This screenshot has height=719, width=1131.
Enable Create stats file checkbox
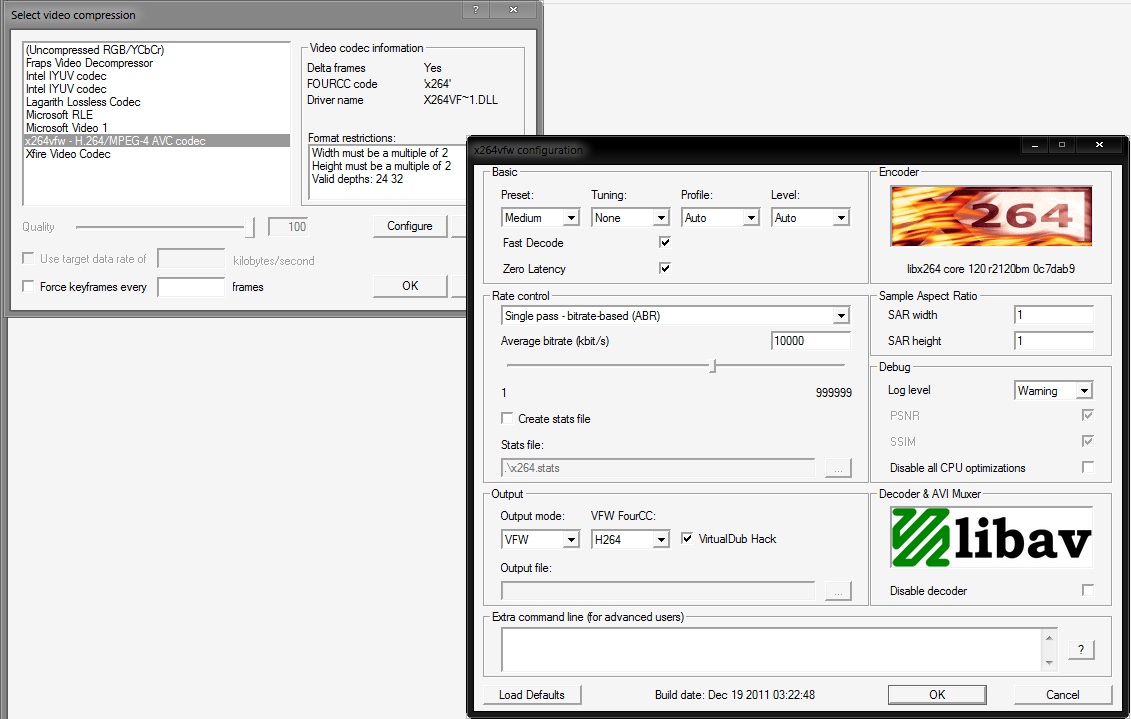pos(507,418)
